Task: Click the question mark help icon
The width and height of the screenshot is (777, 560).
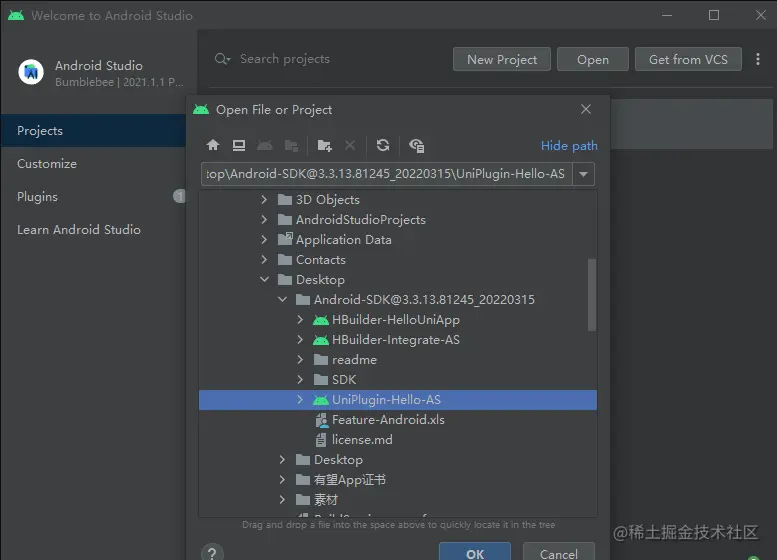Action: pos(212,553)
